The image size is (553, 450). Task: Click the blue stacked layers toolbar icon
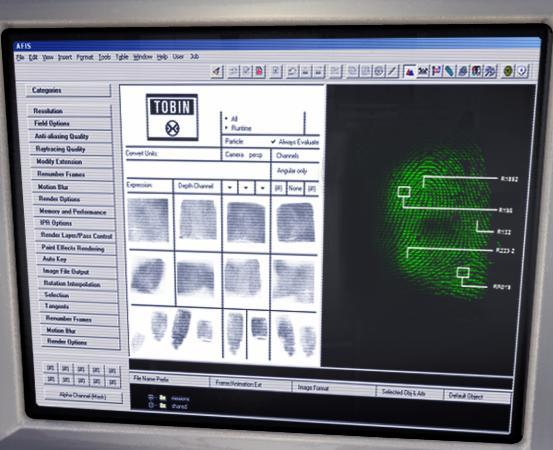coord(463,71)
